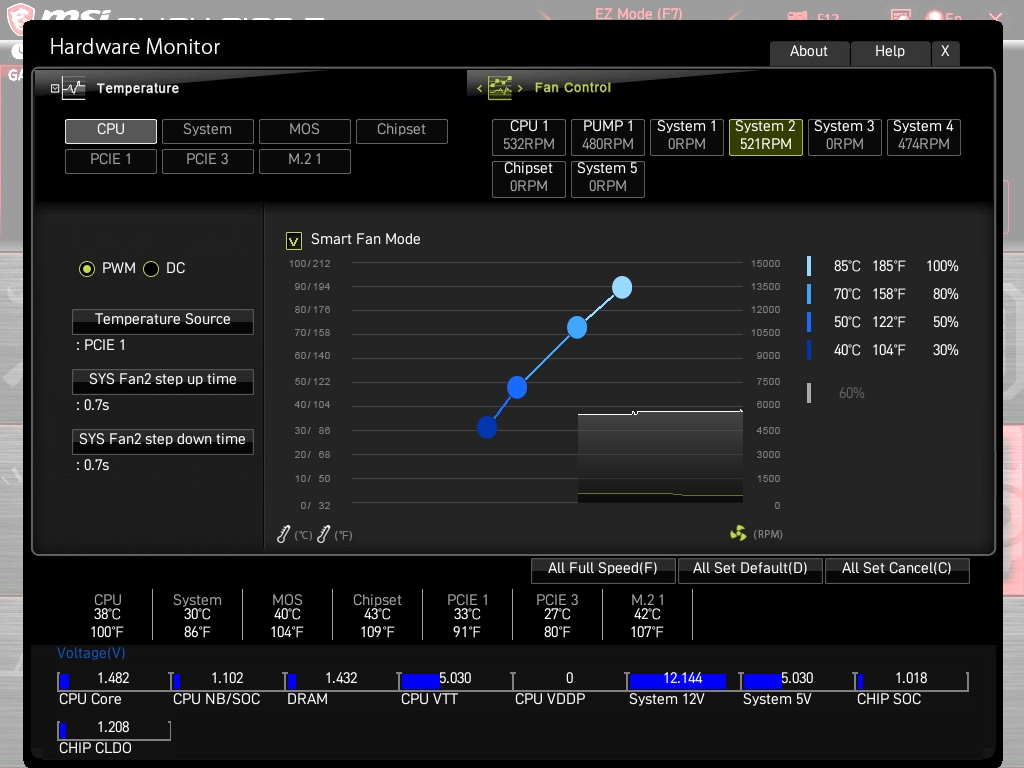The height and width of the screenshot is (768, 1024).
Task: Click the All Full Speed(F) button
Action: [603, 570]
